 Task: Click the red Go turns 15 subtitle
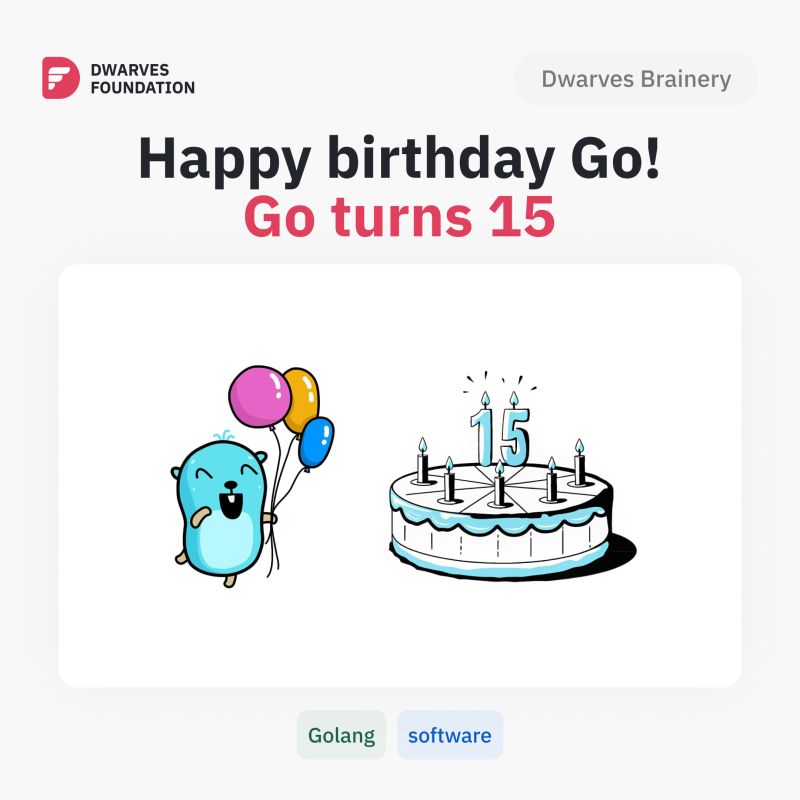pyautogui.click(x=399, y=217)
